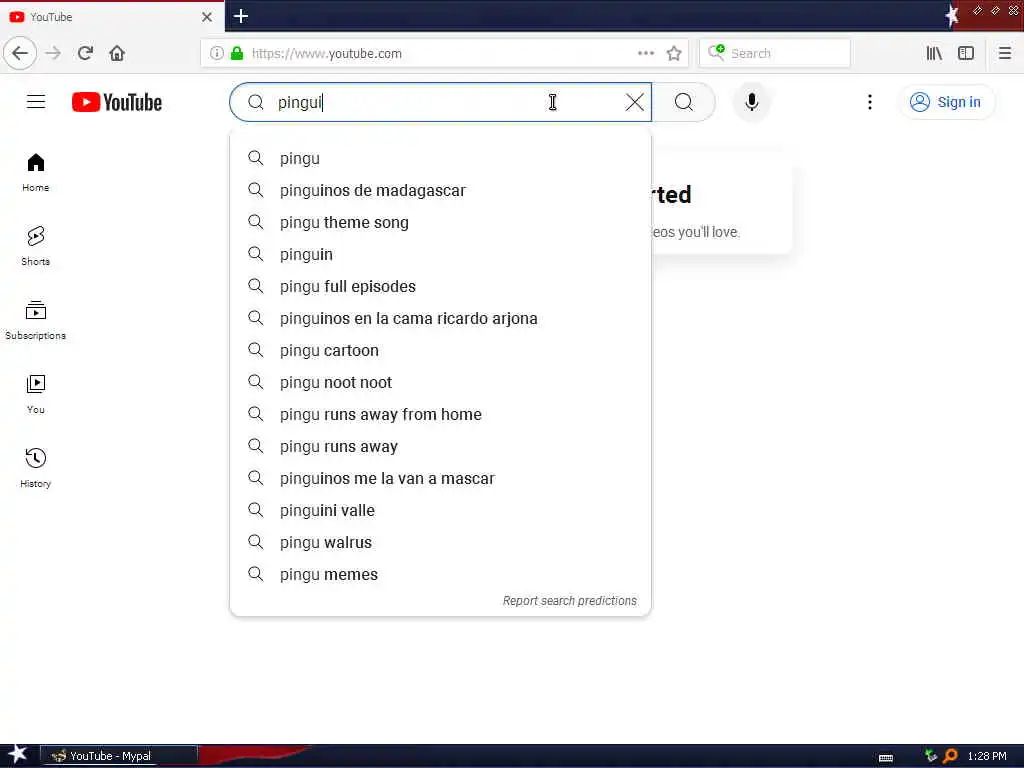Choose suggestion "pingu noot noot"
The width and height of the screenshot is (1024, 768).
(441, 382)
